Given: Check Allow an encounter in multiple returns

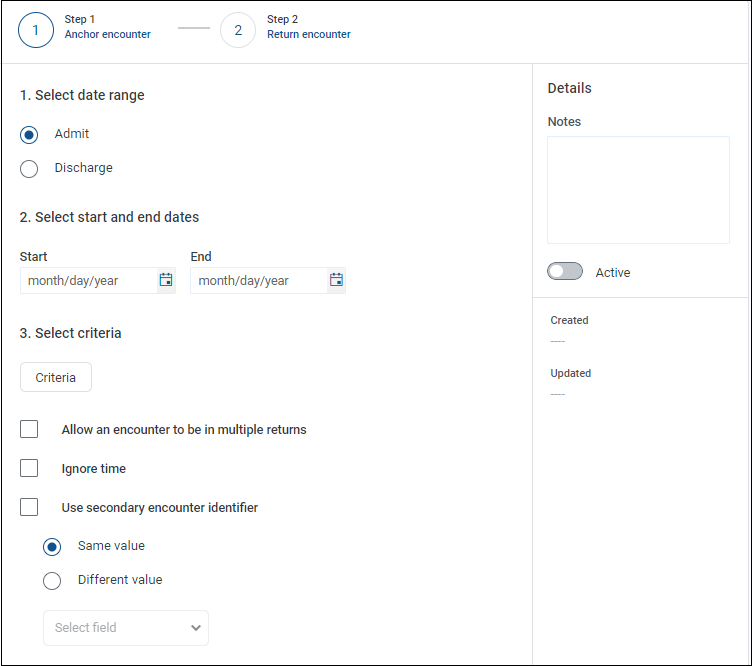Looking at the screenshot, I should 29,429.
